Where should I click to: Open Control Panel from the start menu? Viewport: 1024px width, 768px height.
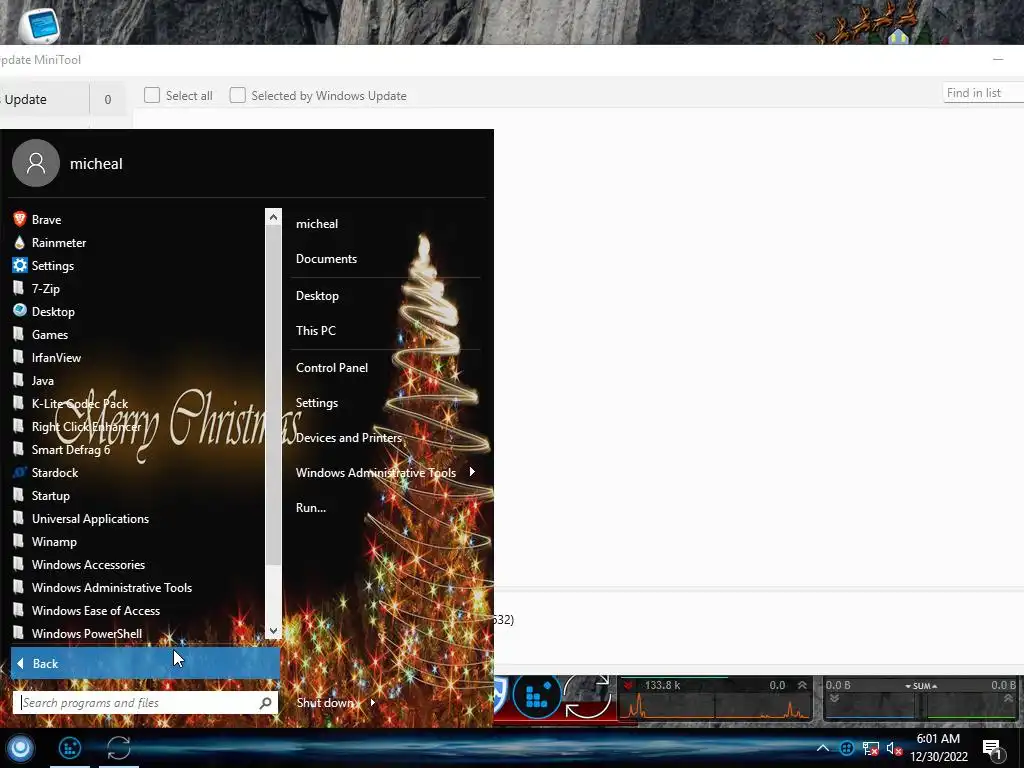pos(332,368)
